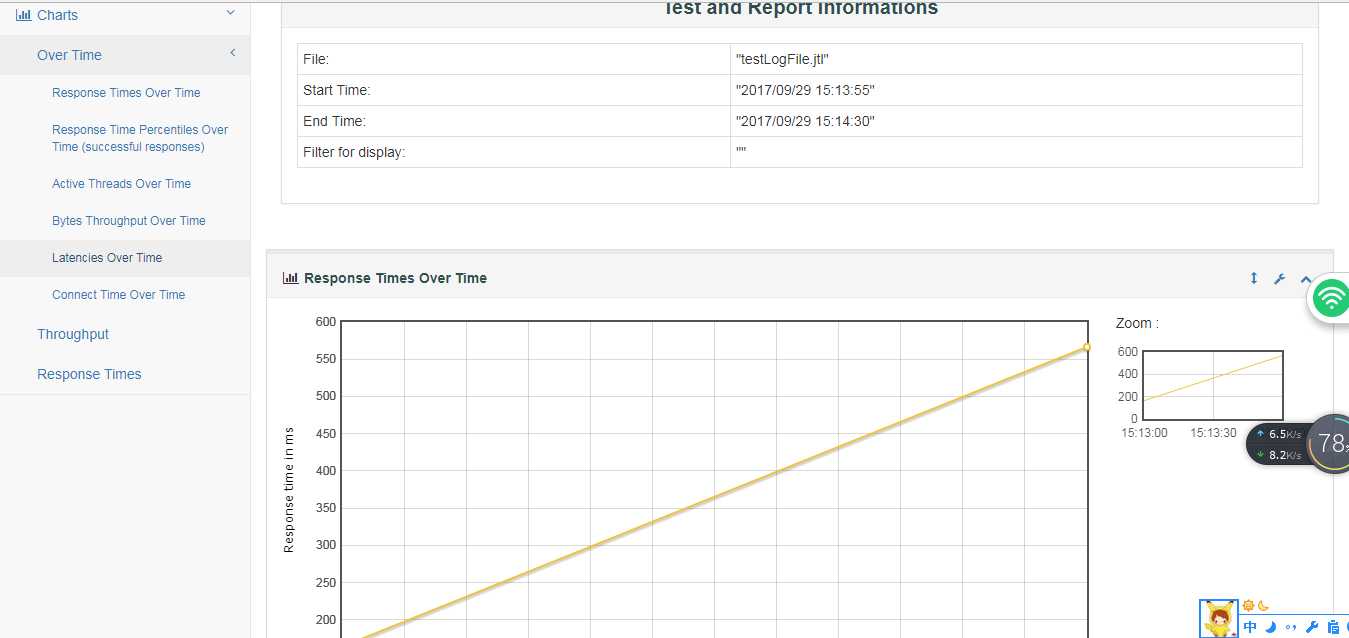Screen dimensions: 1349x638
Task: Click the bar chart icon beside Charts
Action: pyautogui.click(x=23, y=15)
